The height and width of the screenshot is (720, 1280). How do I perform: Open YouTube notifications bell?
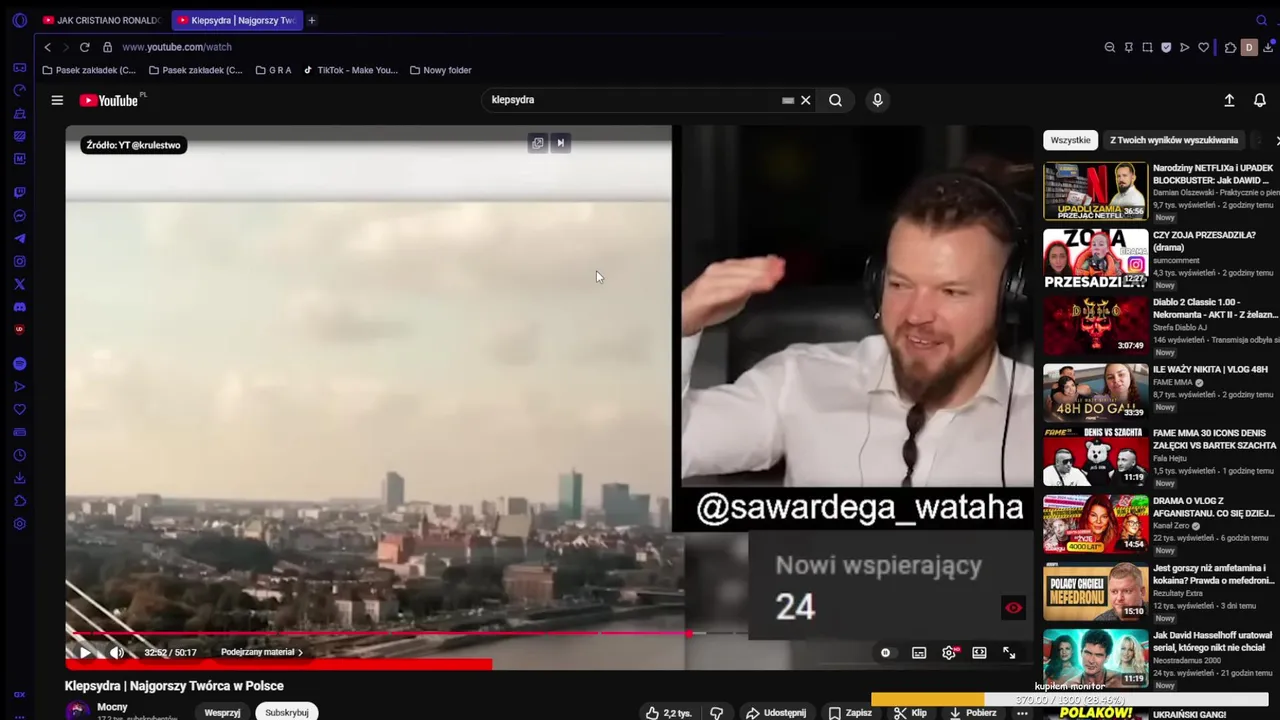(1260, 100)
